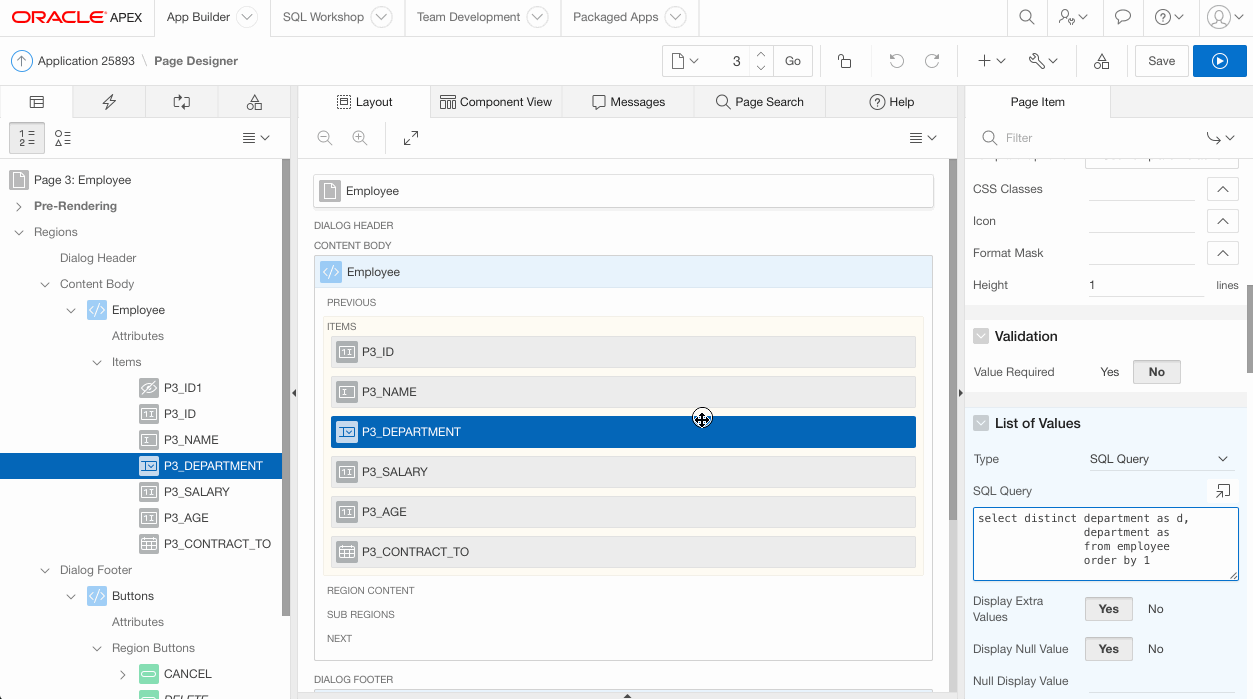This screenshot has height=699, width=1253.
Task: Open the List of Values Type dropdown
Action: click(1160, 459)
